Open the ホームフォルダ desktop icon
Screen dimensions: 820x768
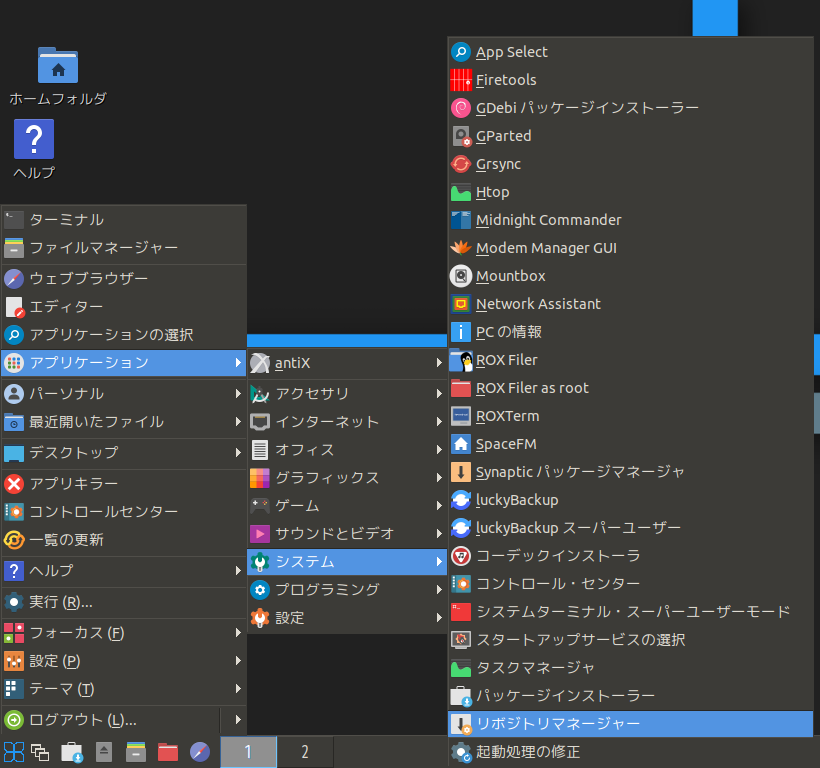58,65
